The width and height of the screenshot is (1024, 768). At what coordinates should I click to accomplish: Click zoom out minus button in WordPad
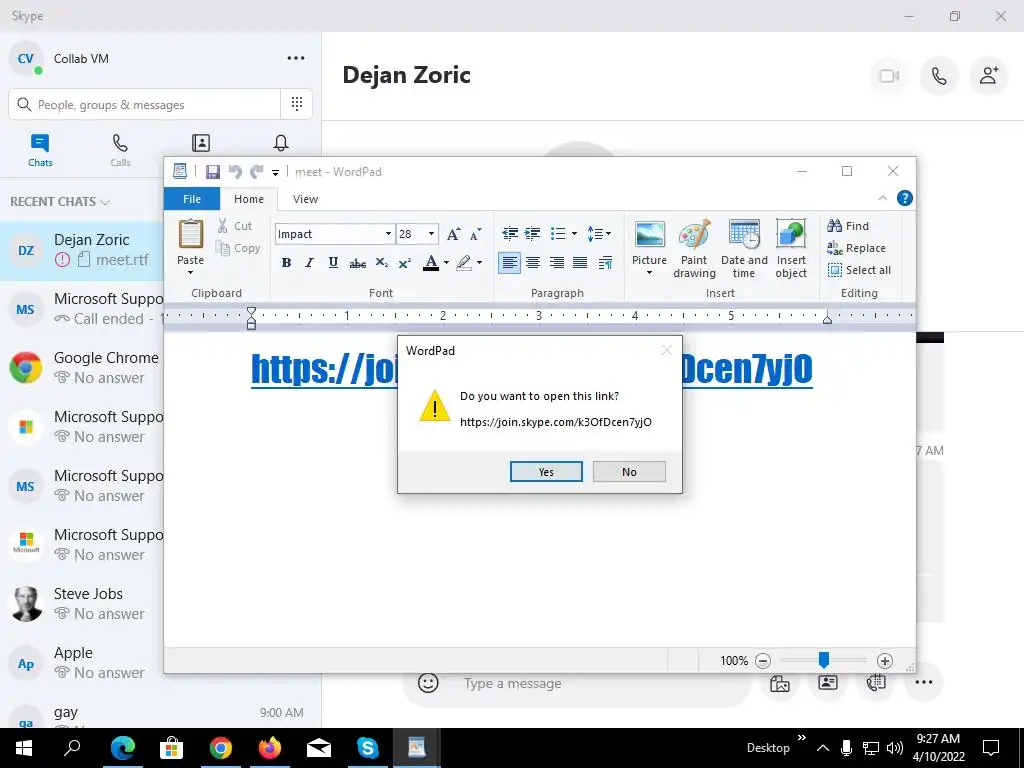click(763, 661)
